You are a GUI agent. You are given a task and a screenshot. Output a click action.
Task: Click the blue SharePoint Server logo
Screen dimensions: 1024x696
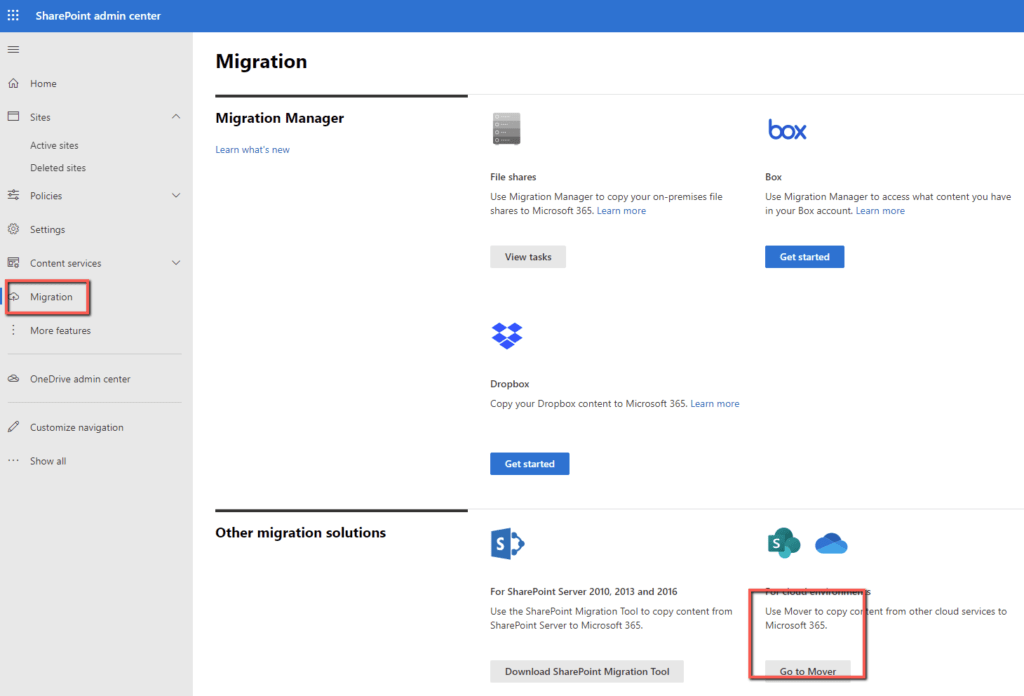(x=507, y=544)
